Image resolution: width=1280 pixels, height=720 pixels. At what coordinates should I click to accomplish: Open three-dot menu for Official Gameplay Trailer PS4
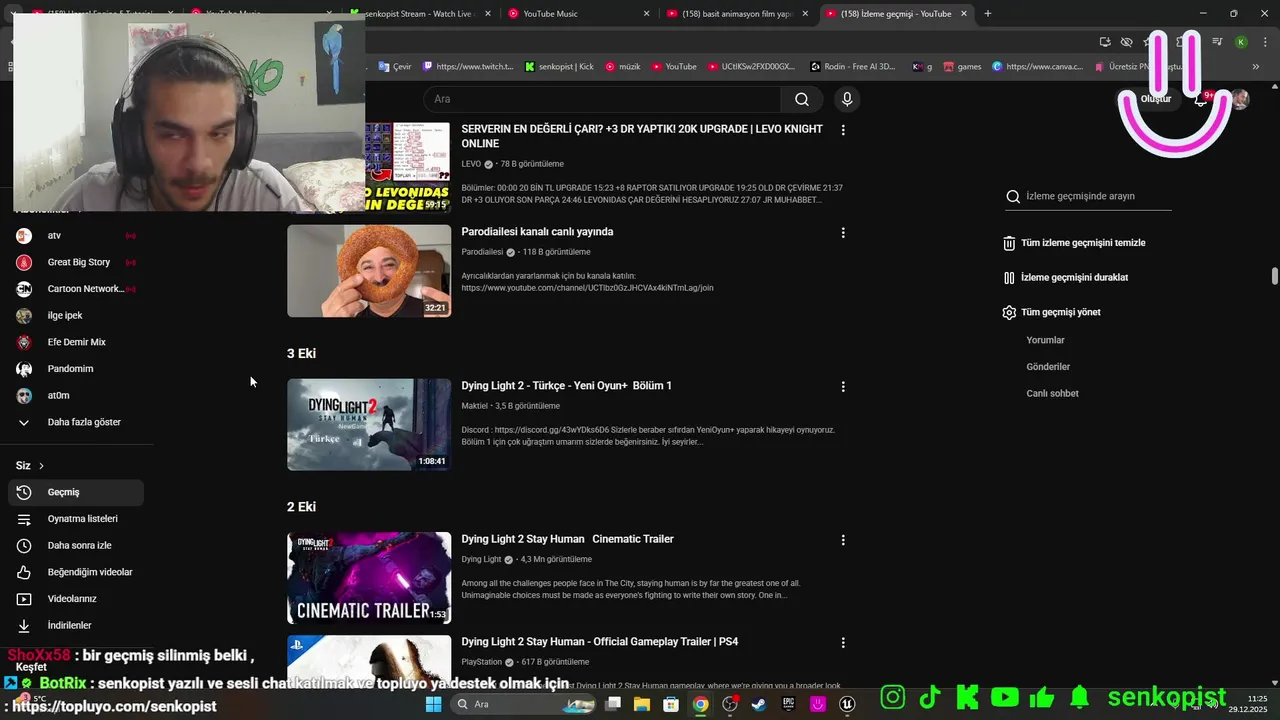[843, 643]
